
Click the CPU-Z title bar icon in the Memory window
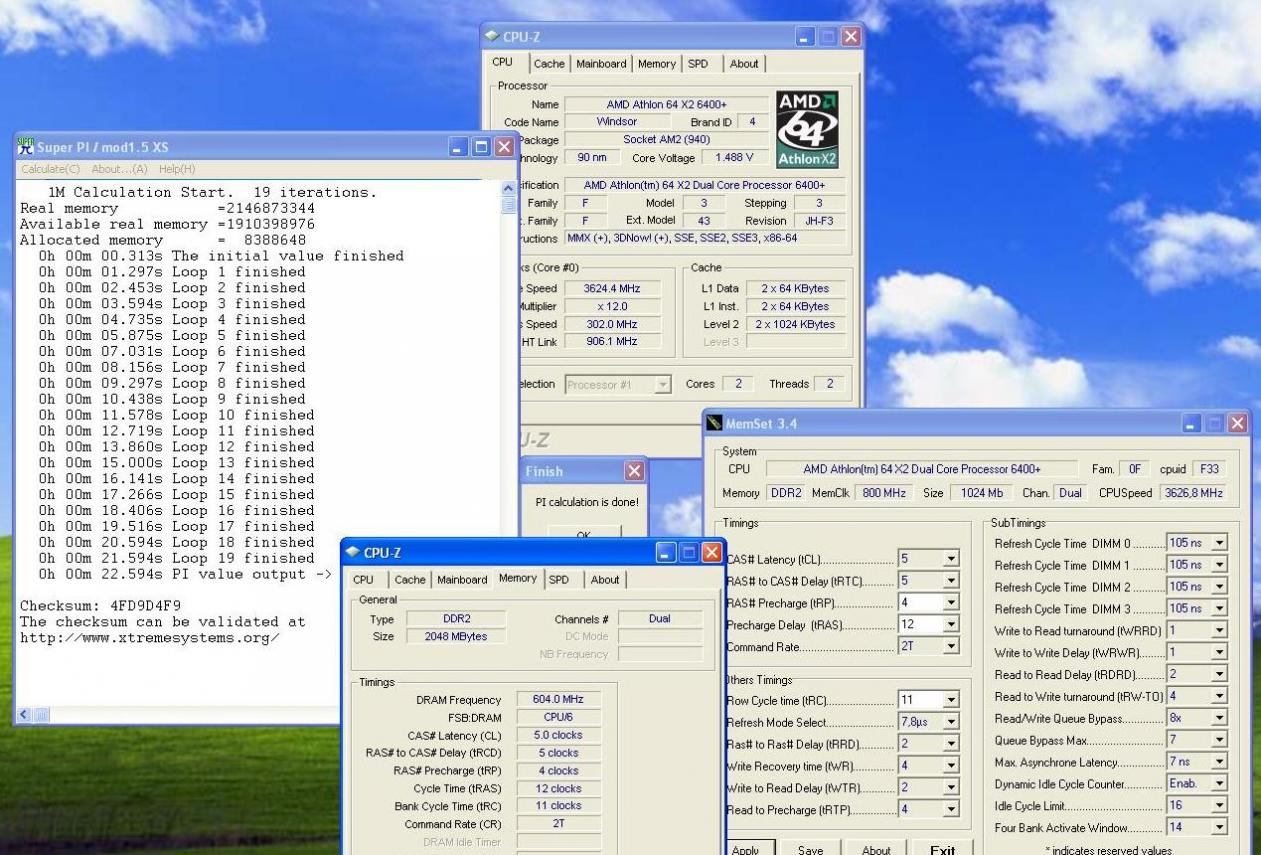click(352, 552)
